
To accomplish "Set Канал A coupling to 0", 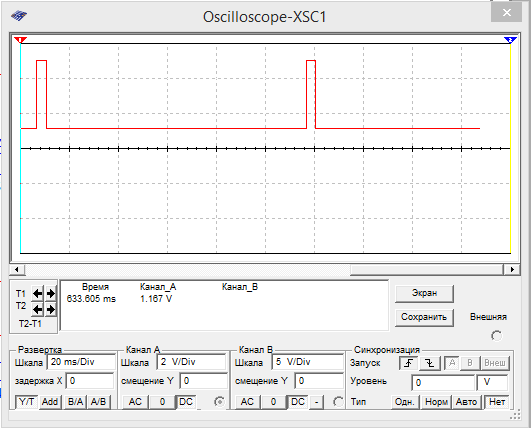I will 162,402.
